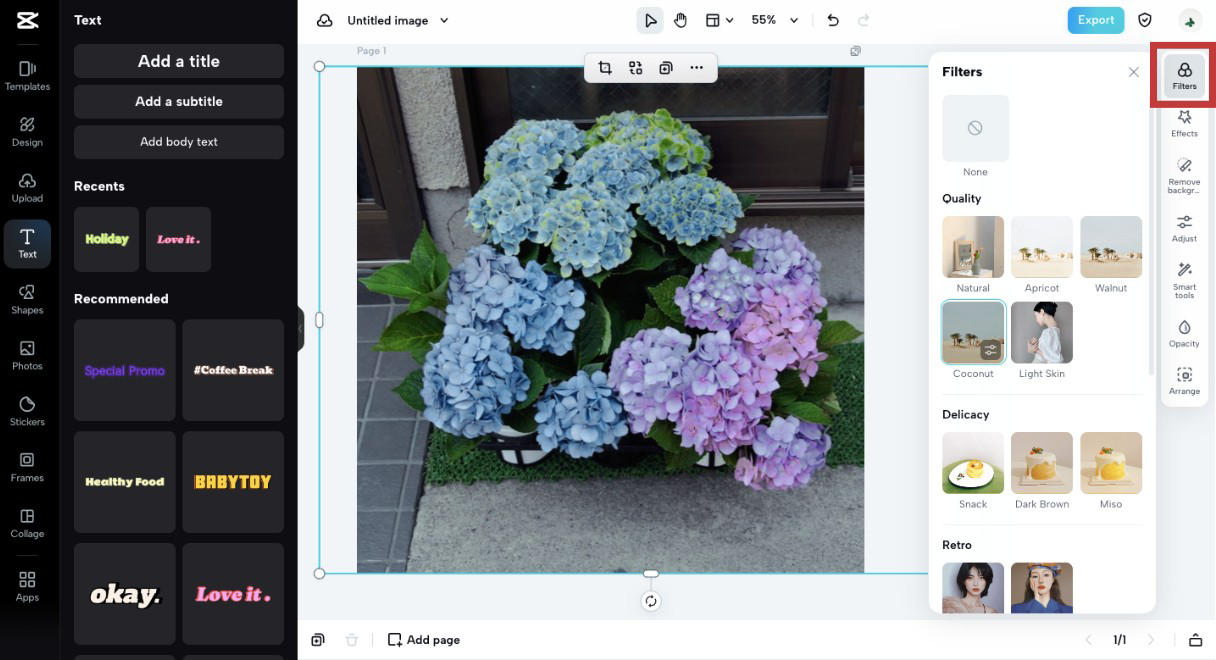Open the Frames sidebar panel
The height and width of the screenshot is (660, 1216).
click(x=27, y=468)
